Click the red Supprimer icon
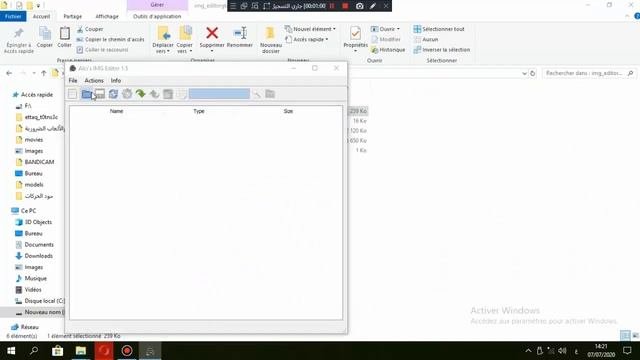Viewport: 640px width, 360px height. click(x=212, y=33)
